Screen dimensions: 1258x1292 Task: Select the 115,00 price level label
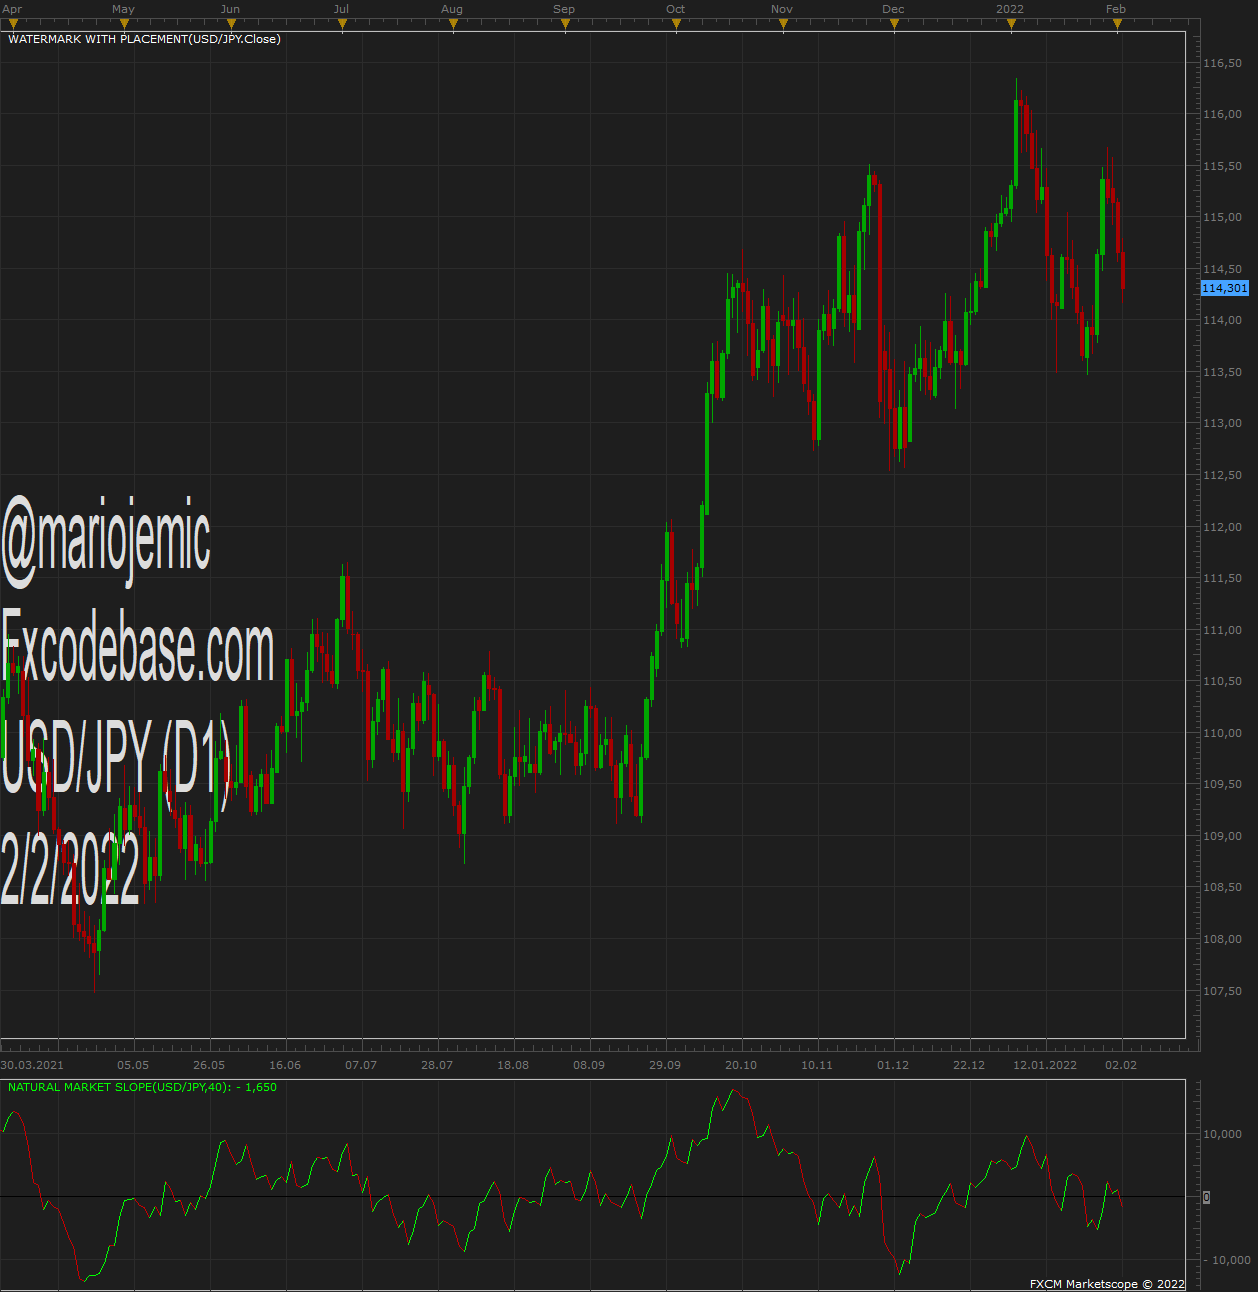(x=1223, y=217)
